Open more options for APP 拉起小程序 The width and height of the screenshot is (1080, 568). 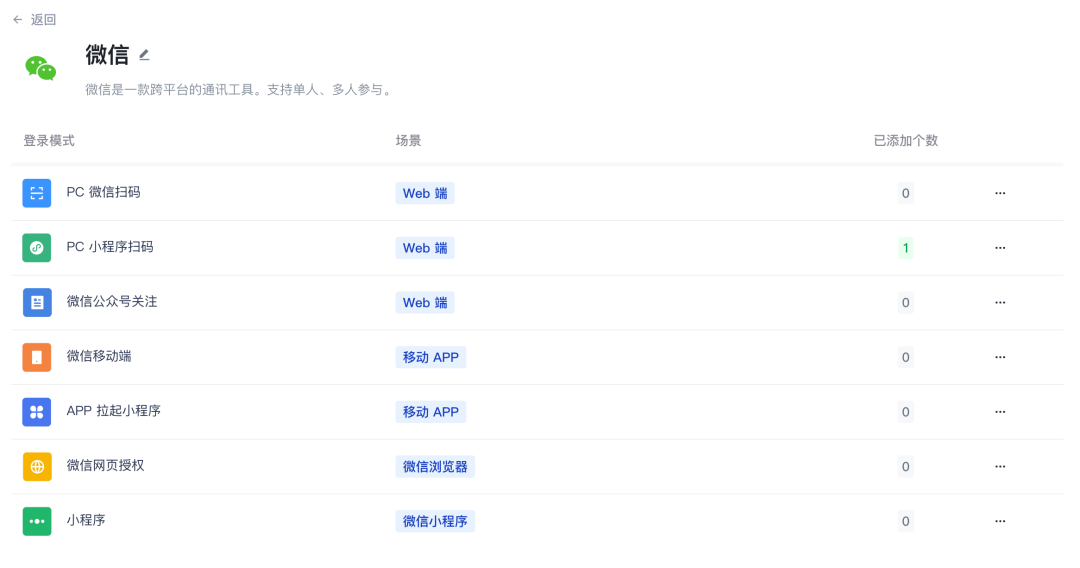(1000, 412)
